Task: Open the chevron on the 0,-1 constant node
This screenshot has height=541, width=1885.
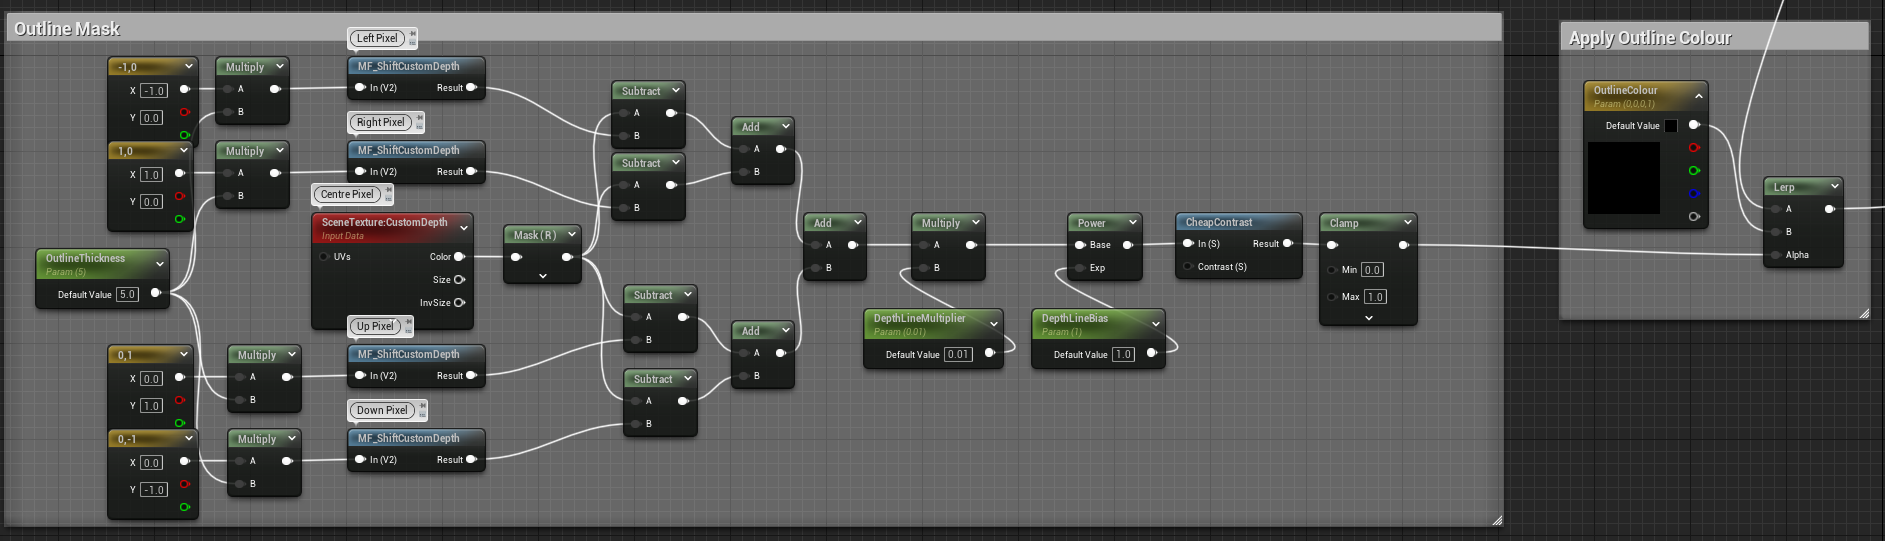Action: coord(188,439)
